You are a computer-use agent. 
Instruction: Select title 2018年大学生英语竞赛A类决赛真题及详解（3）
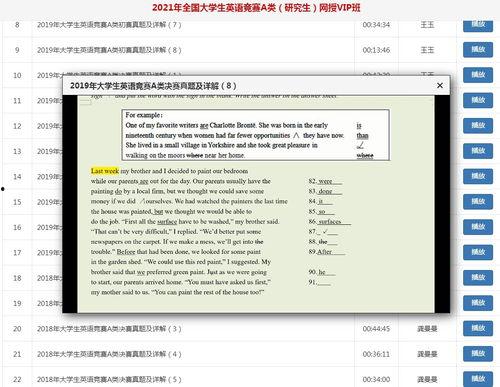(x=109, y=329)
